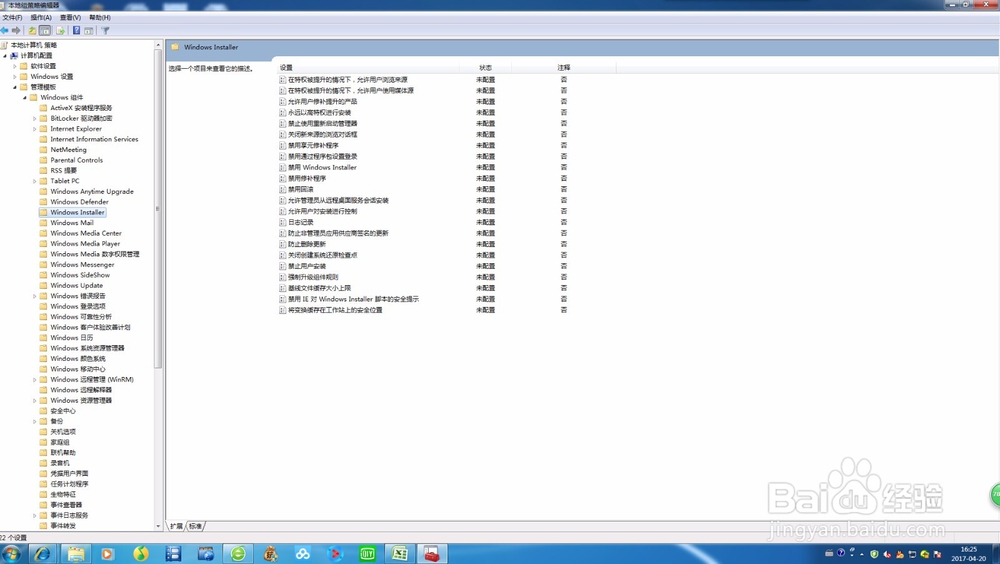This screenshot has height=564, width=1000.
Task: Open help with the blue question mark icon
Action: coord(77,31)
